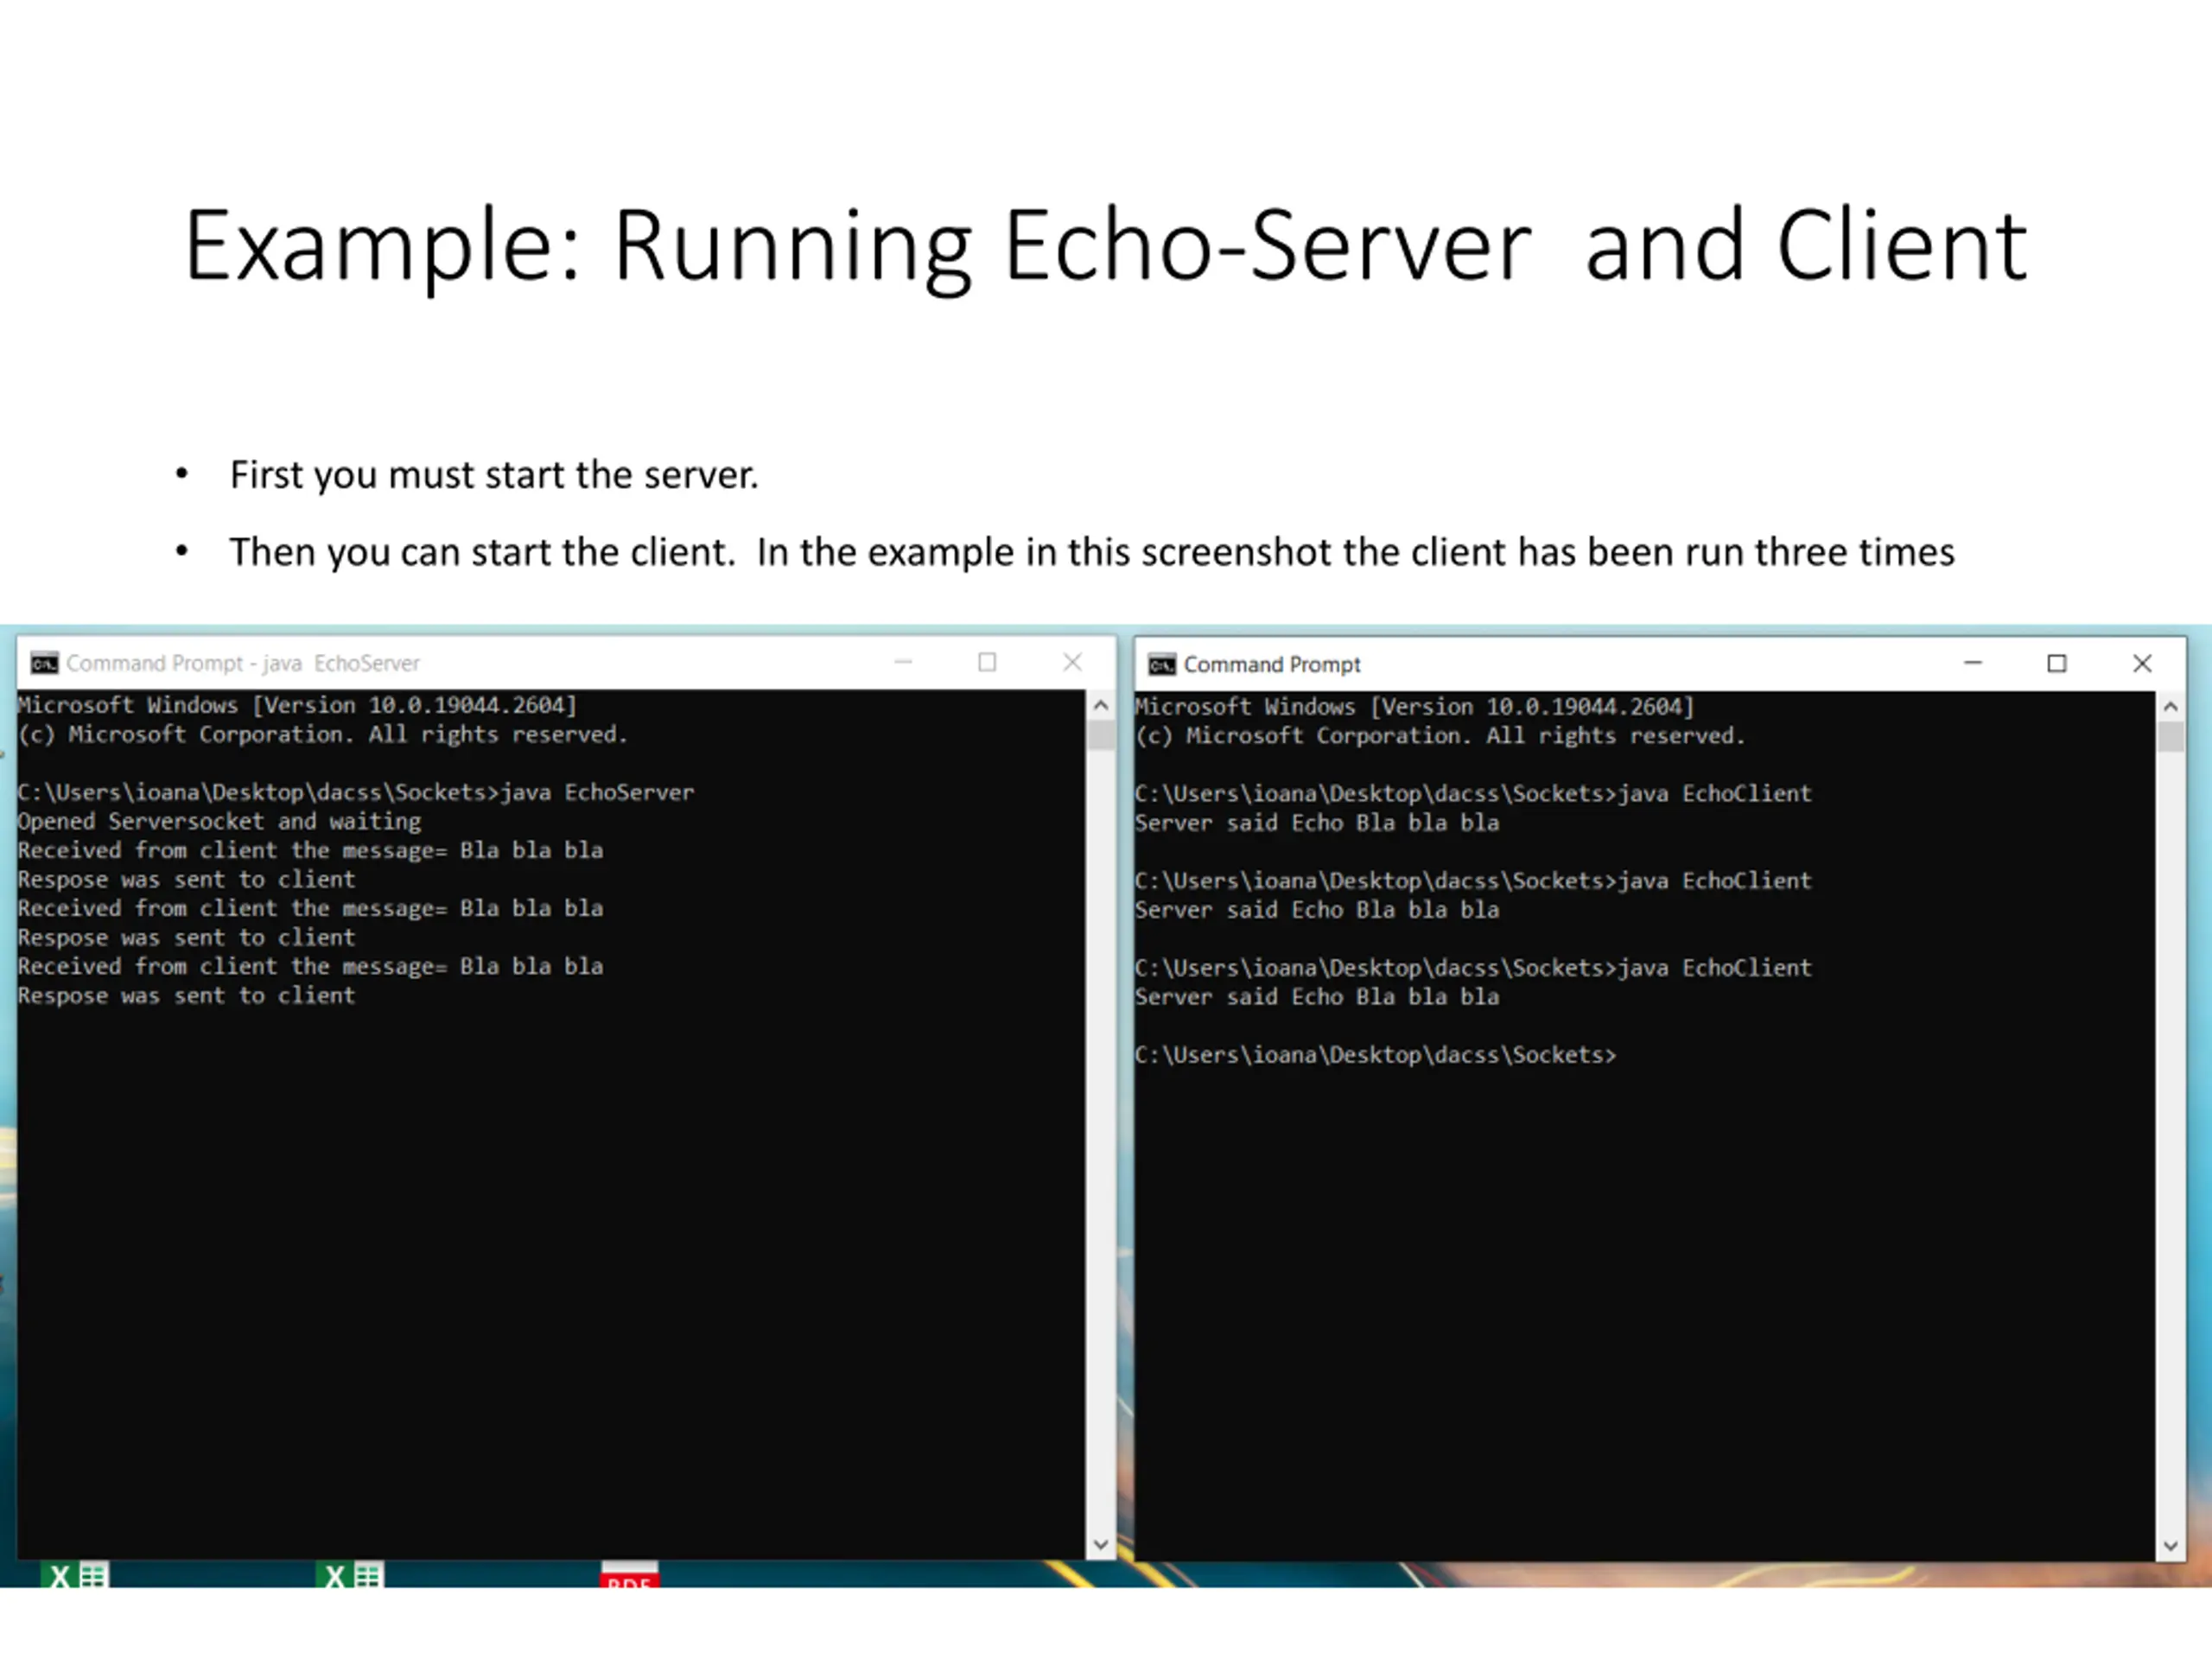Click 'Opened Serversocket and waiting' line
Image resolution: width=2212 pixels, height=1659 pixels.
(x=219, y=821)
